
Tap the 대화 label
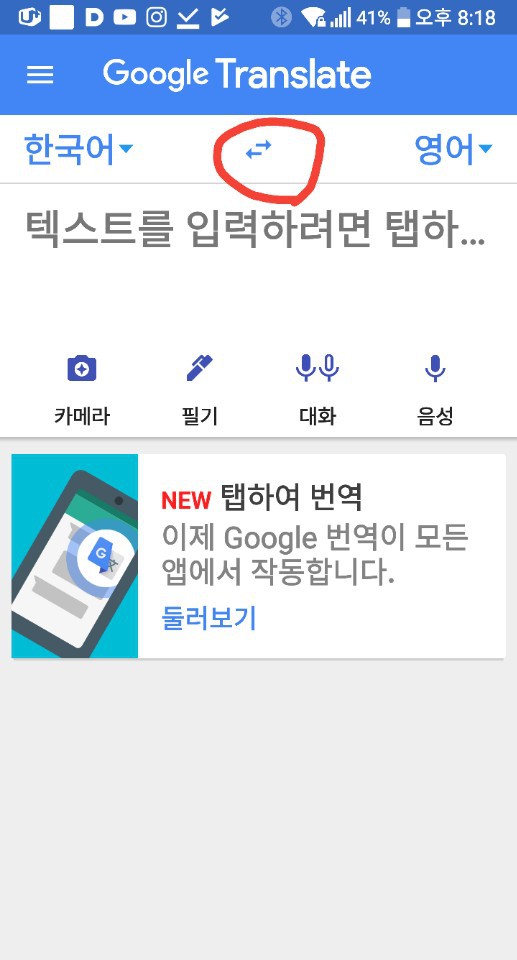point(317,416)
